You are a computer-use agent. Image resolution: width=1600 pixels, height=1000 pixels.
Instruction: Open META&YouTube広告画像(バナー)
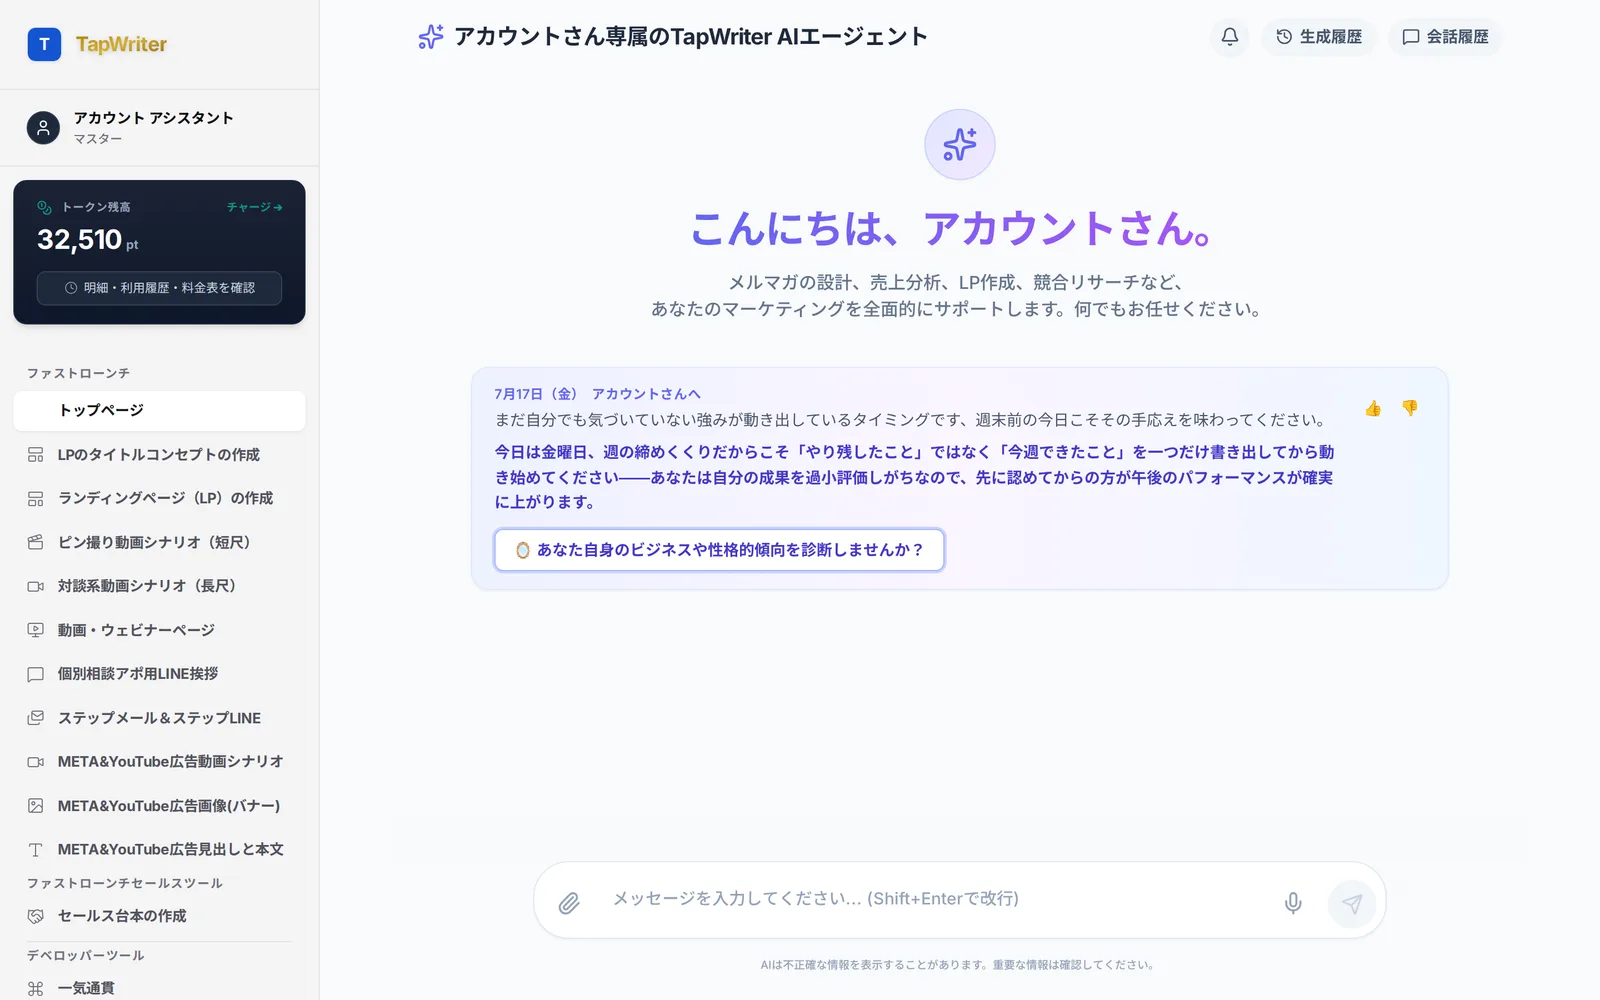(x=159, y=806)
